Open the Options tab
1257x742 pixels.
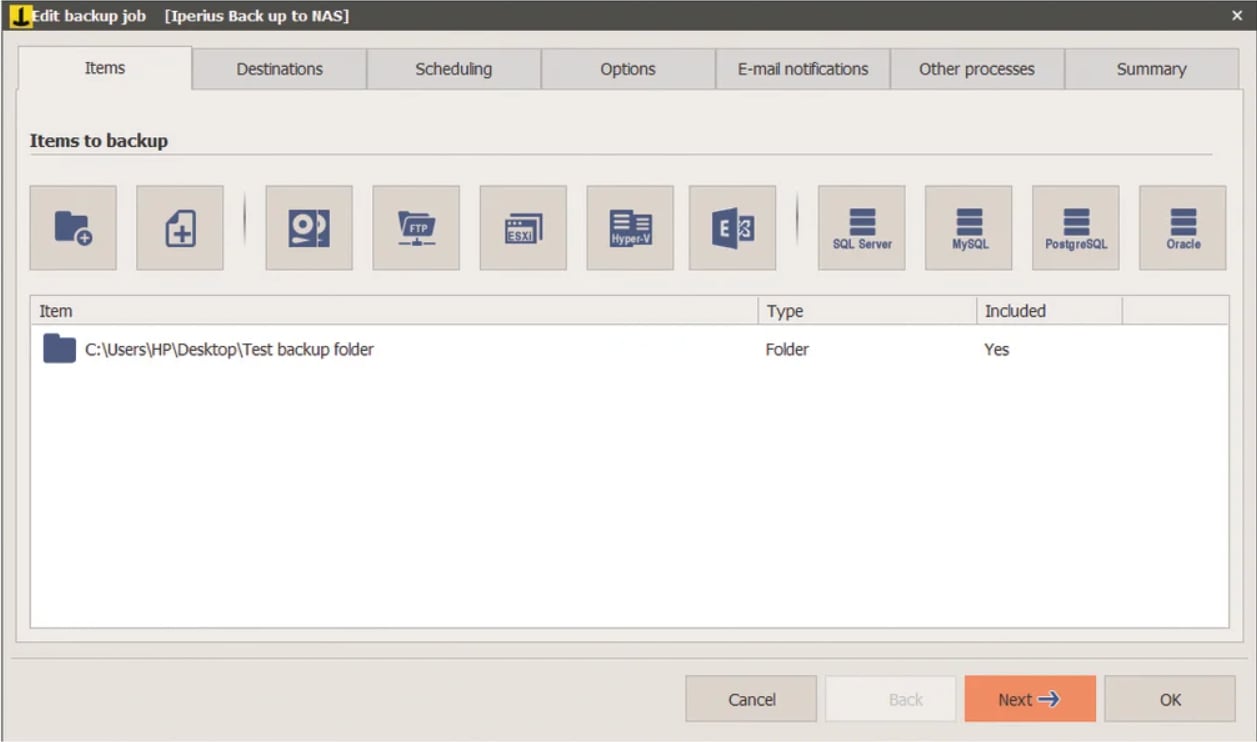point(628,69)
